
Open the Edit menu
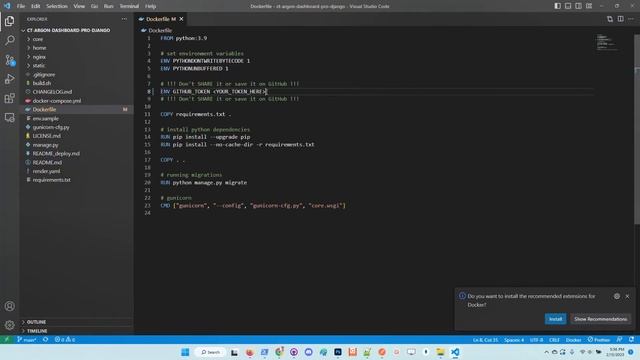point(36,6)
